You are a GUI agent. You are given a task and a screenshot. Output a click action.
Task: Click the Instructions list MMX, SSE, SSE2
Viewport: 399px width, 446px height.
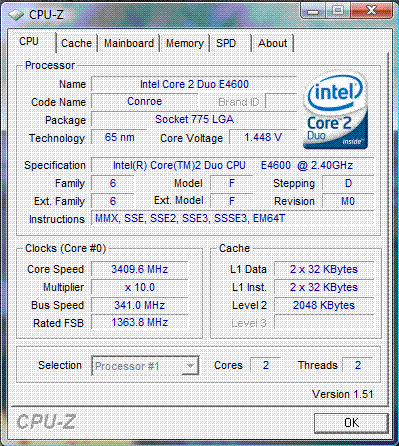click(x=233, y=219)
